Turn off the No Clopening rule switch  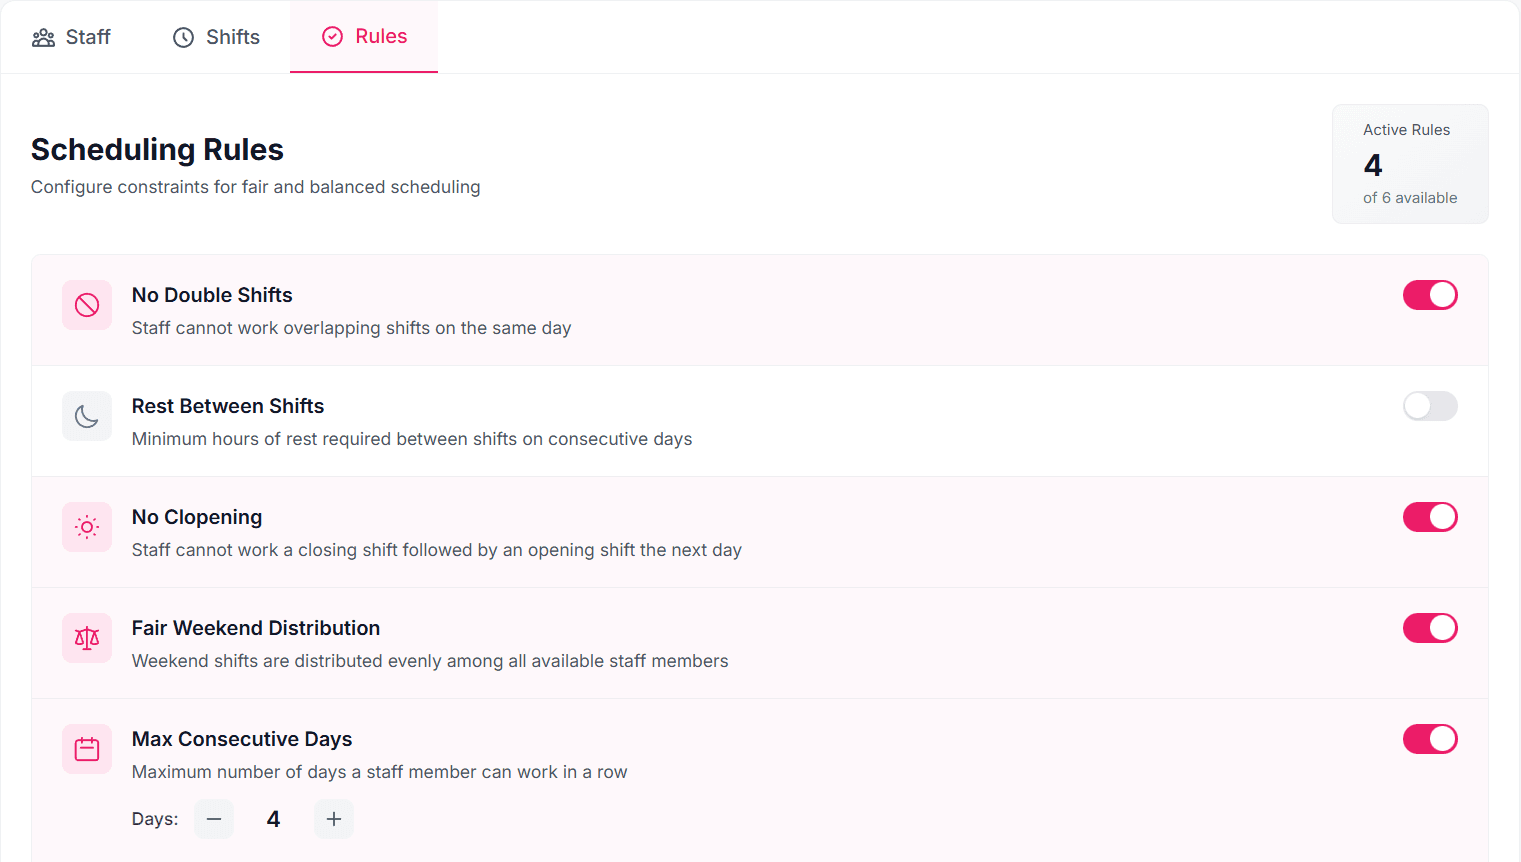(x=1429, y=517)
